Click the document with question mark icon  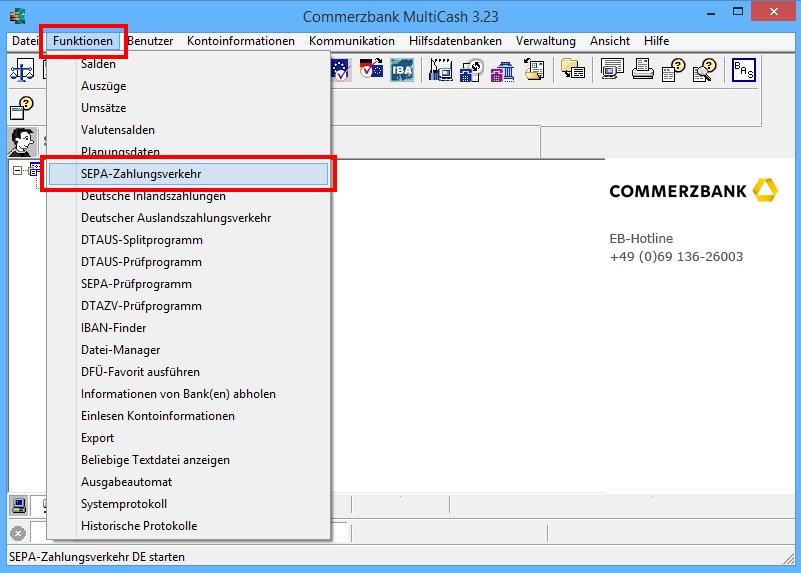pyautogui.click(x=673, y=70)
